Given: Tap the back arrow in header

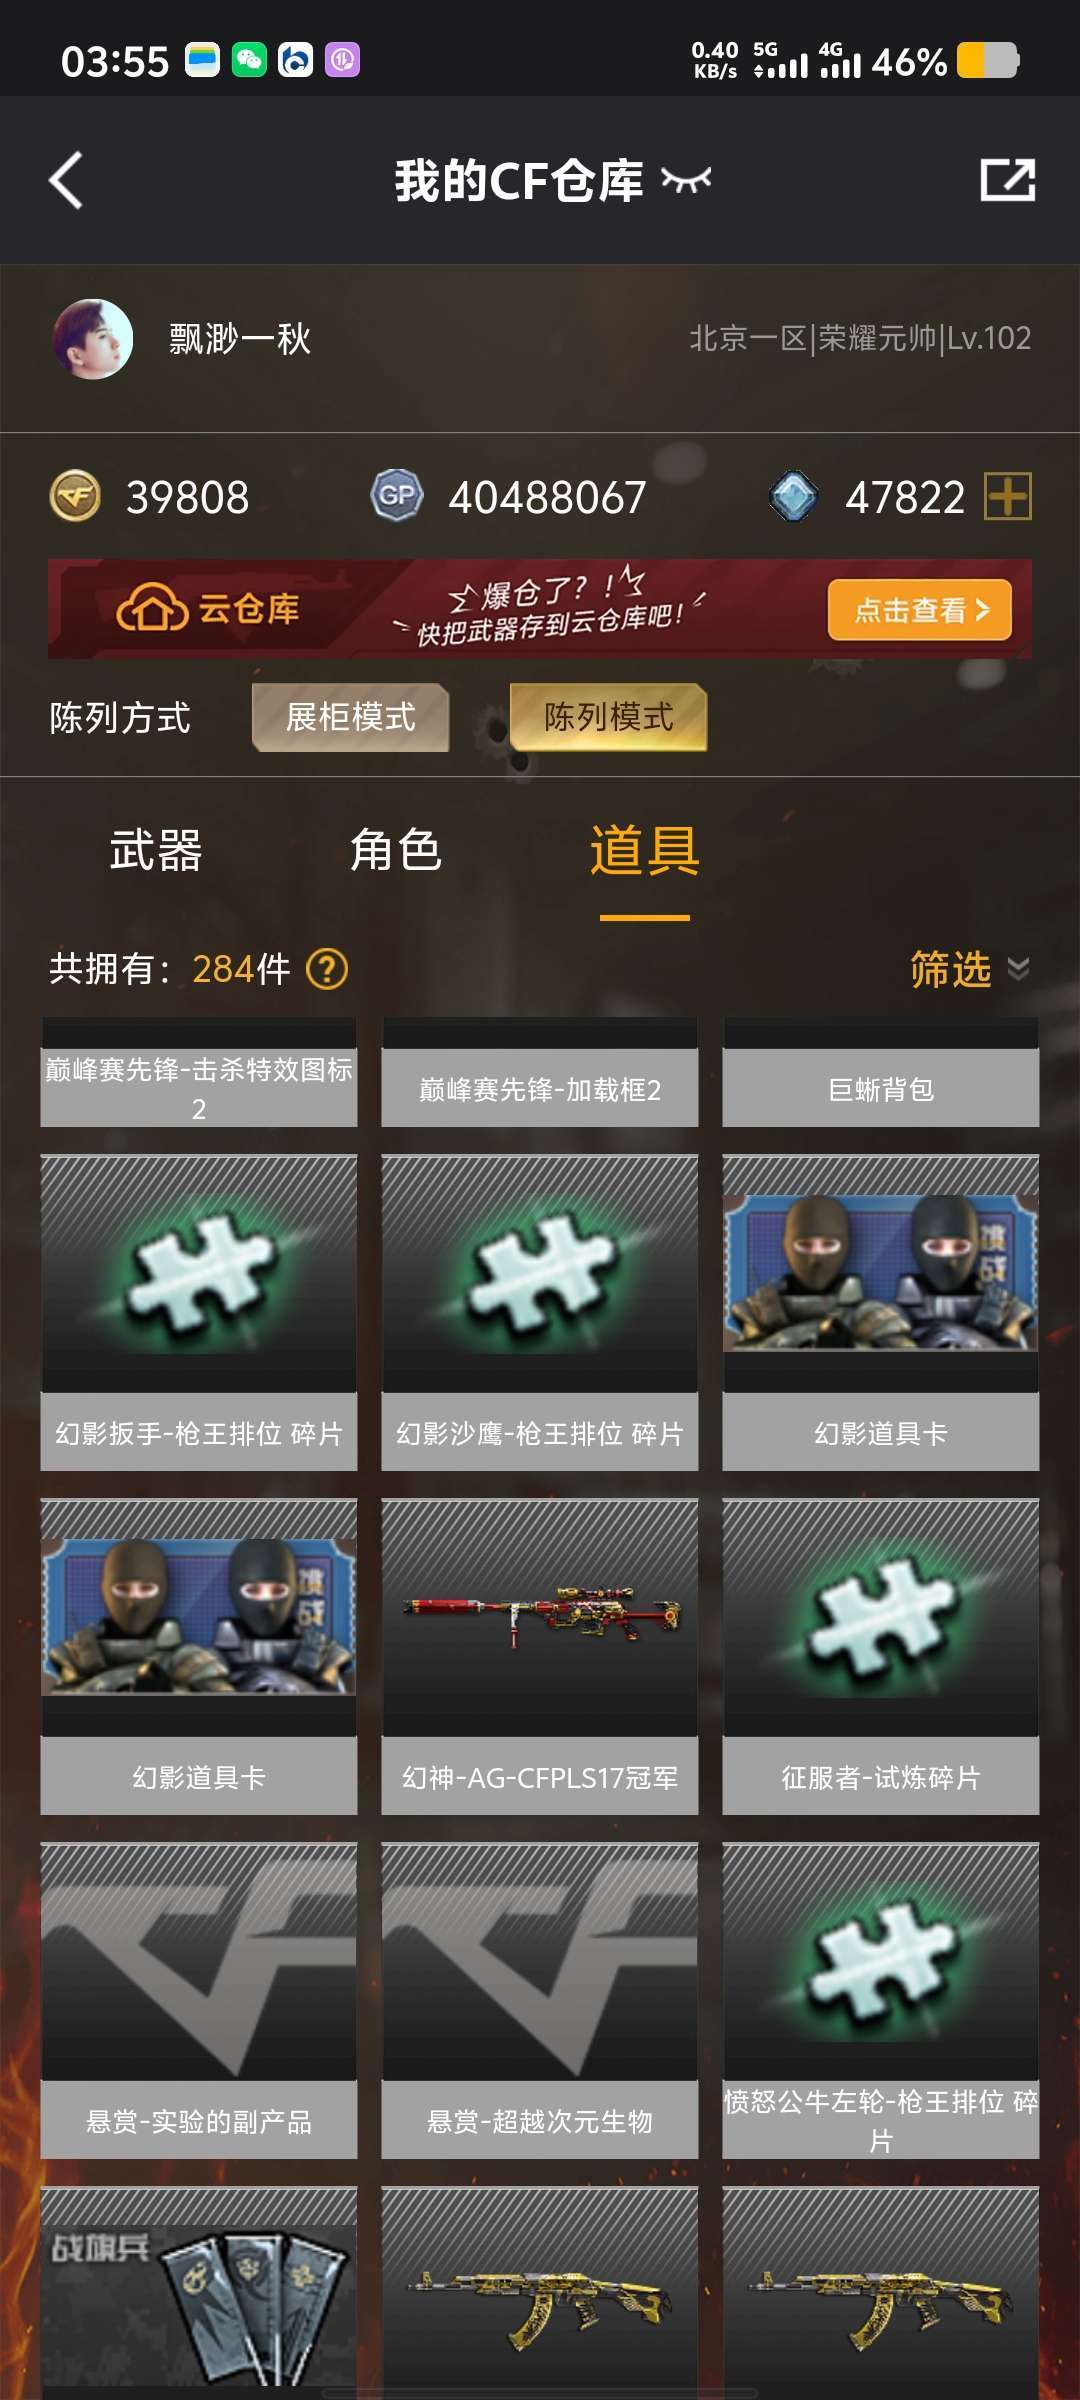Looking at the screenshot, I should 66,180.
